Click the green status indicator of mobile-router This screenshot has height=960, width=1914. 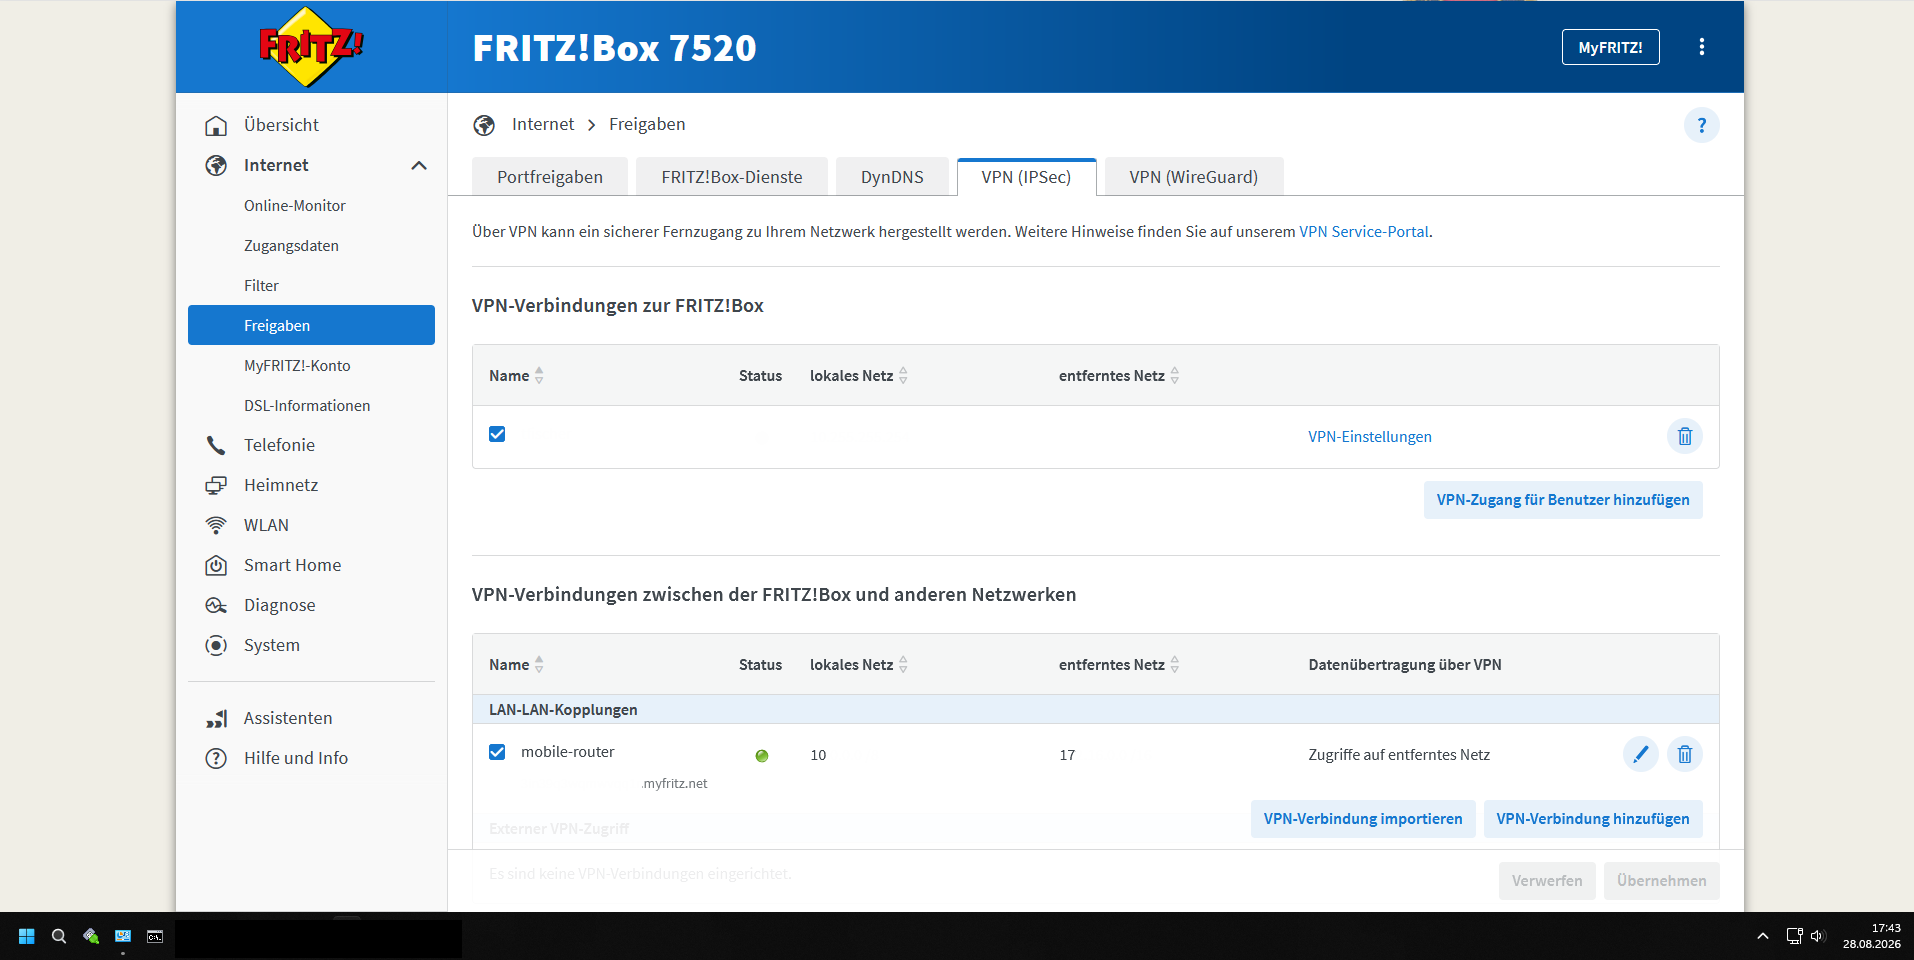pyautogui.click(x=762, y=756)
